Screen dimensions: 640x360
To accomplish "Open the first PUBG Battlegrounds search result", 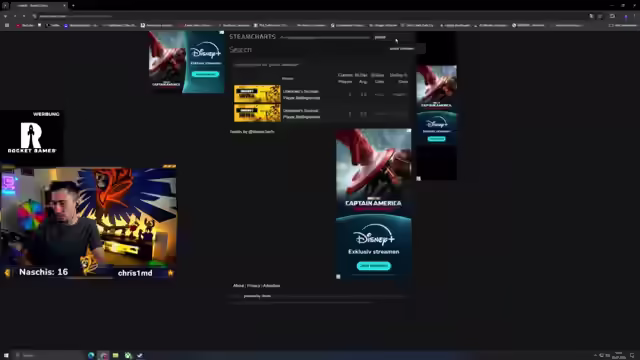I will (x=302, y=94).
